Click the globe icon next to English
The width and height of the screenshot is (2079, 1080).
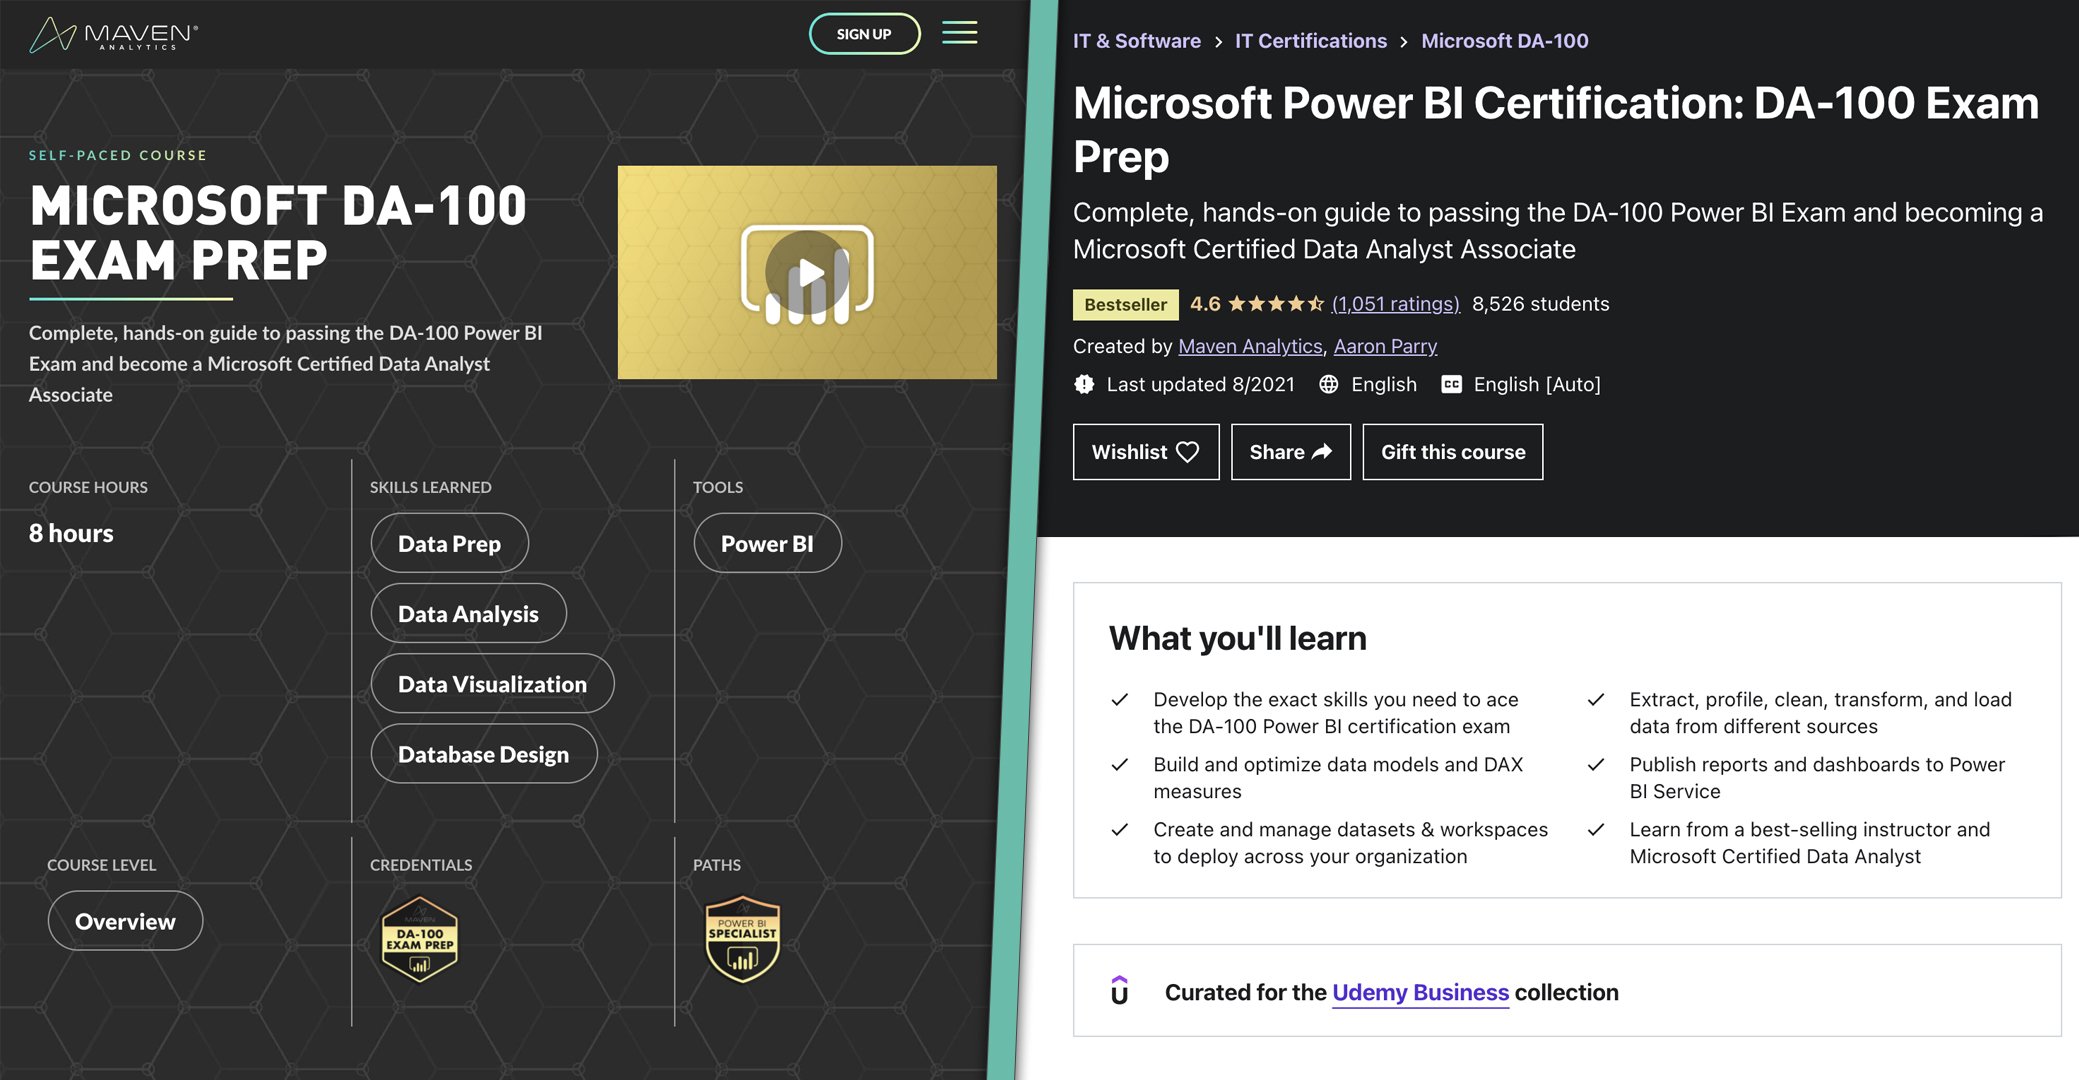coord(1329,384)
